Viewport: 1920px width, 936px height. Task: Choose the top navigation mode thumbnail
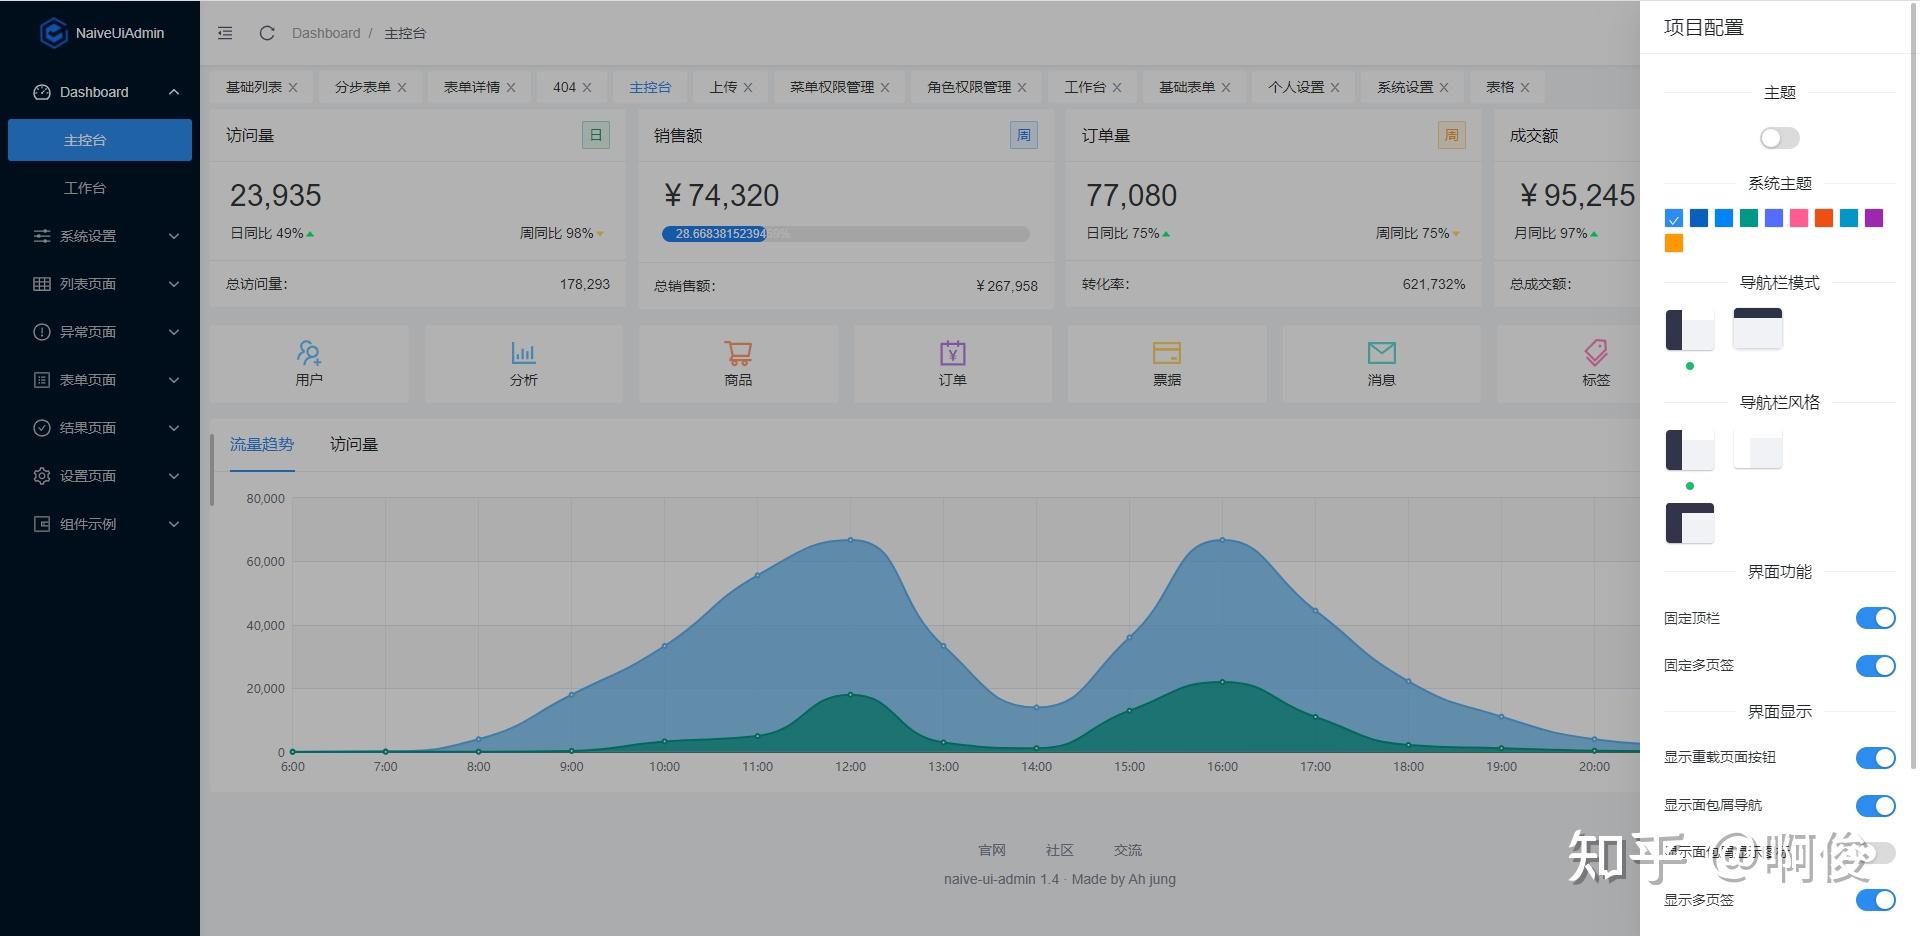[1757, 329]
